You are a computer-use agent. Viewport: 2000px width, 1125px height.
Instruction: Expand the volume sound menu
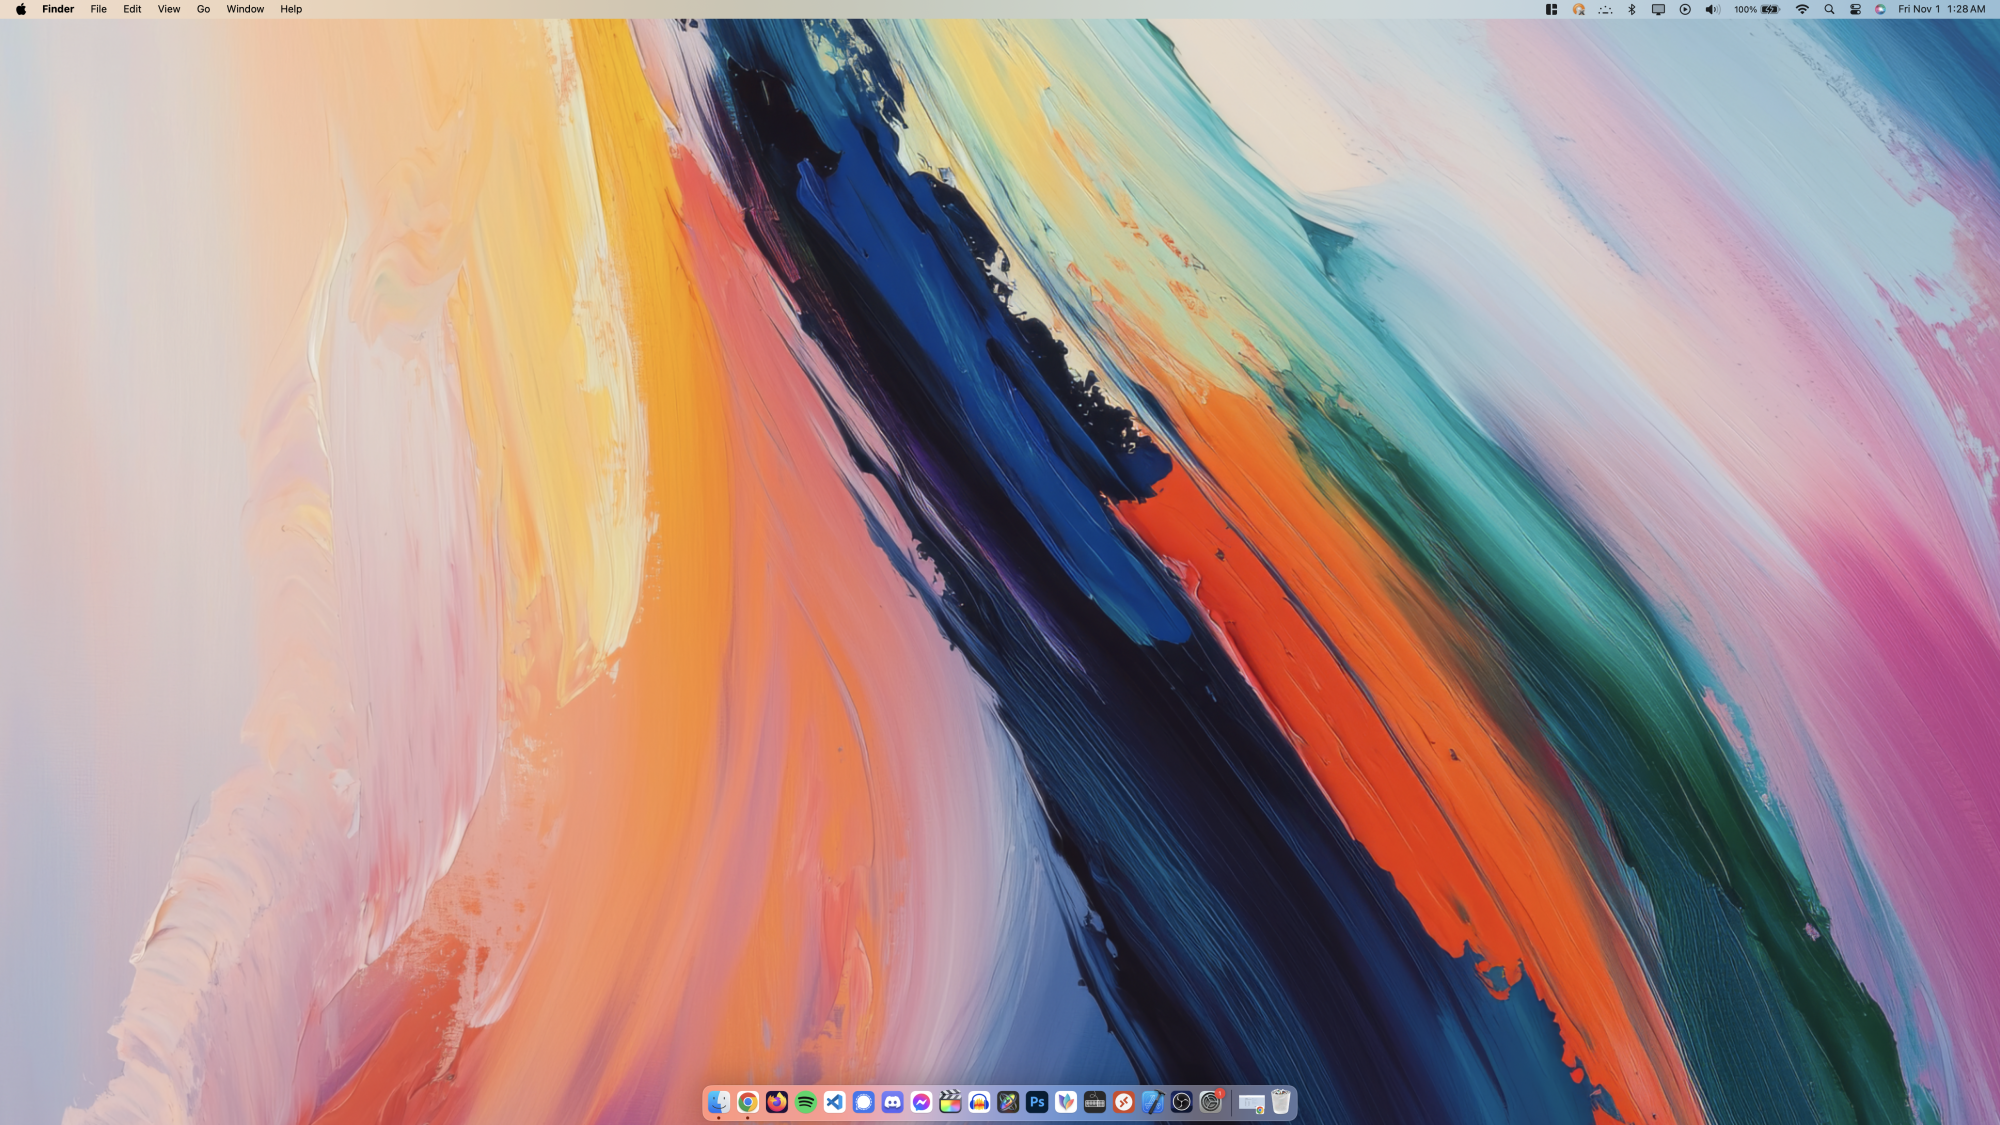tap(1711, 9)
